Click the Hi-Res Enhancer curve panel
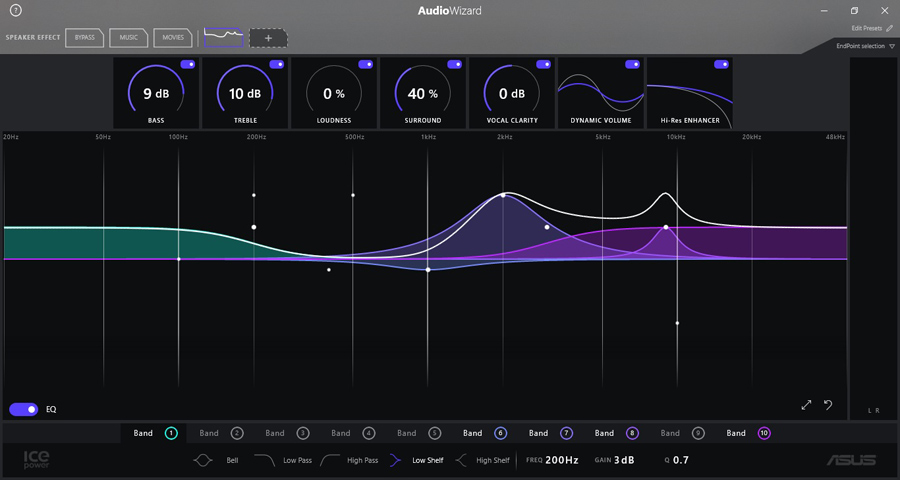The image size is (900, 480). [689, 93]
